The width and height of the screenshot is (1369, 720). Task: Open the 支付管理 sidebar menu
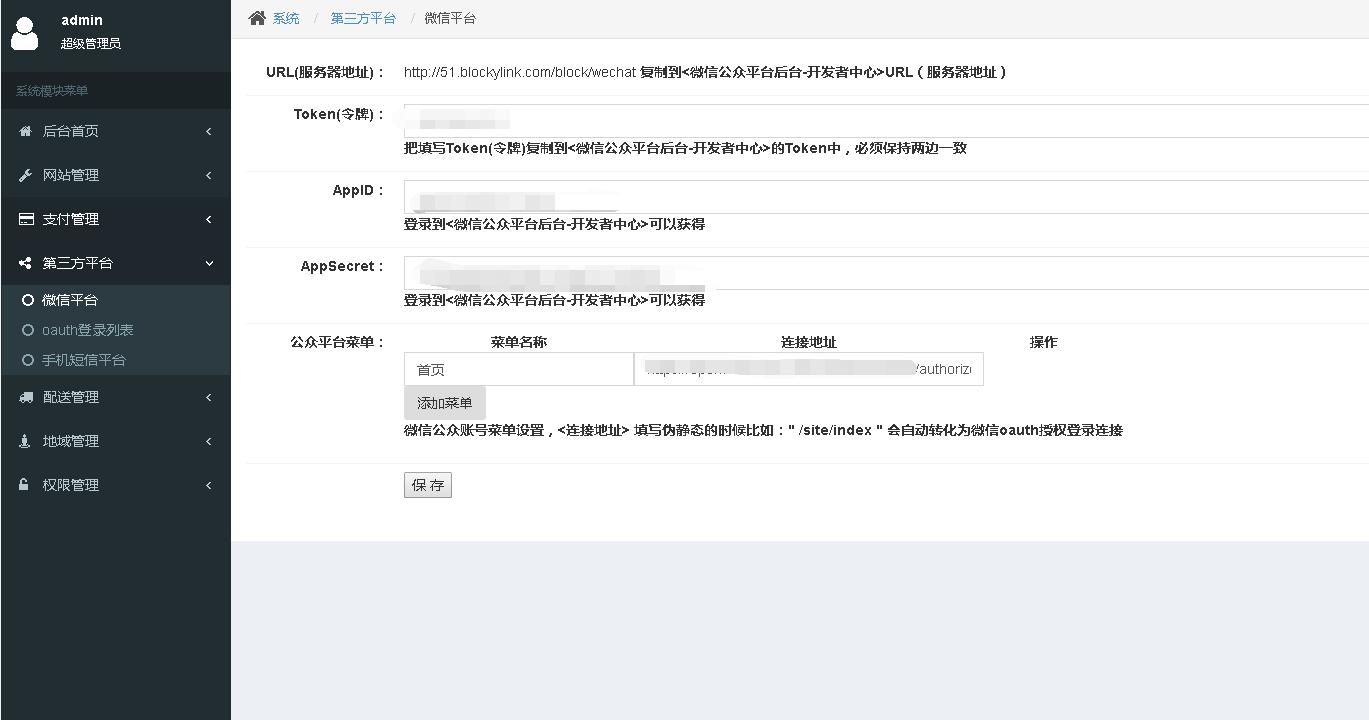[x=116, y=219]
